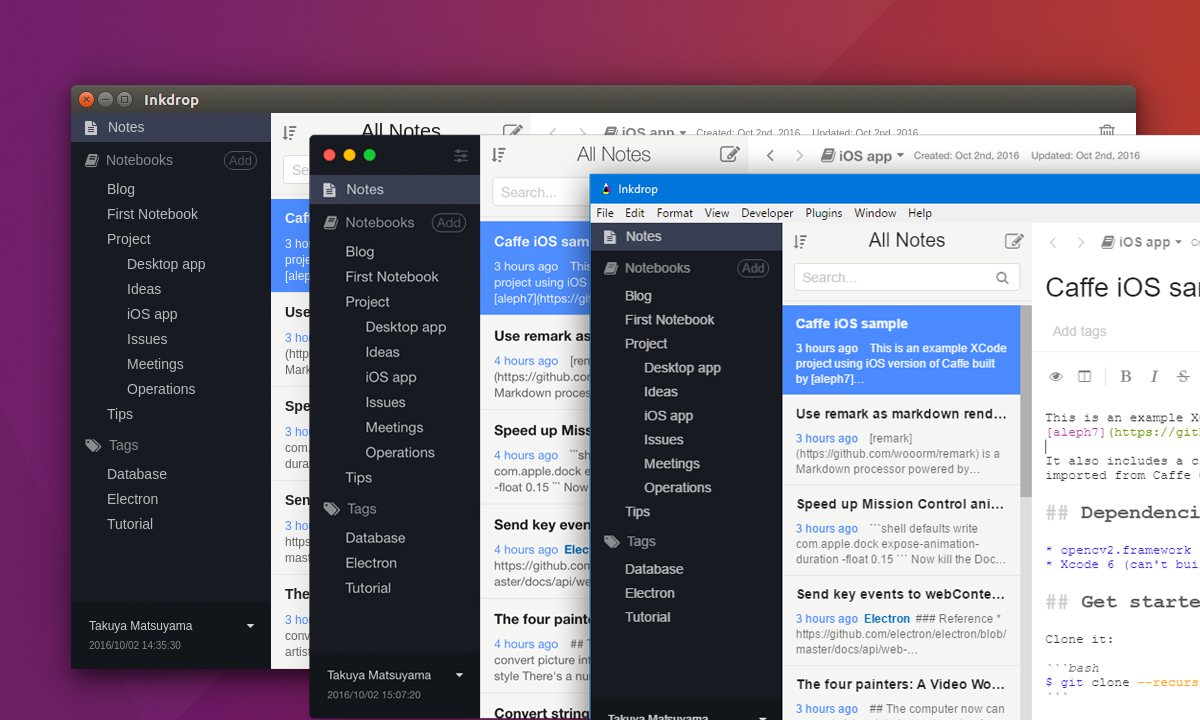Click the sort icon in the Ubuntu Inkdrop window
Image resolution: width=1200 pixels, height=720 pixels.
coord(290,132)
